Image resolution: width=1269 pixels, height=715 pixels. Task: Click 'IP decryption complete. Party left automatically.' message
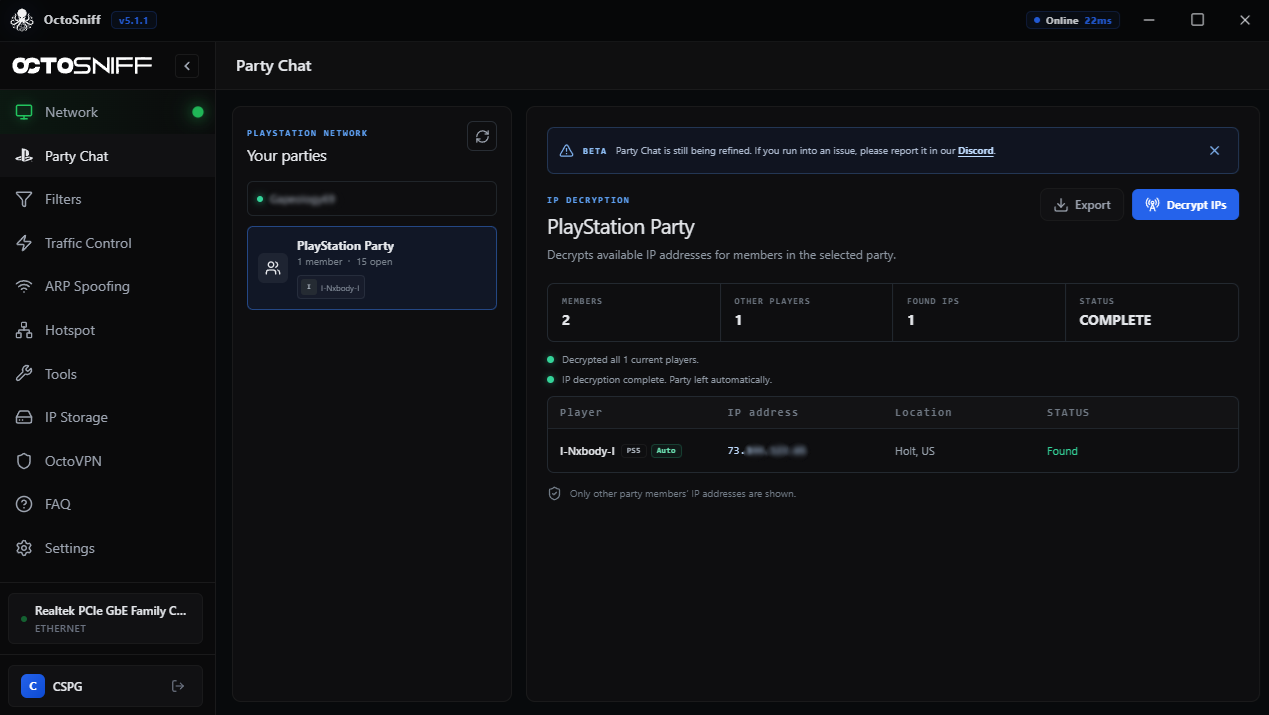click(667, 380)
